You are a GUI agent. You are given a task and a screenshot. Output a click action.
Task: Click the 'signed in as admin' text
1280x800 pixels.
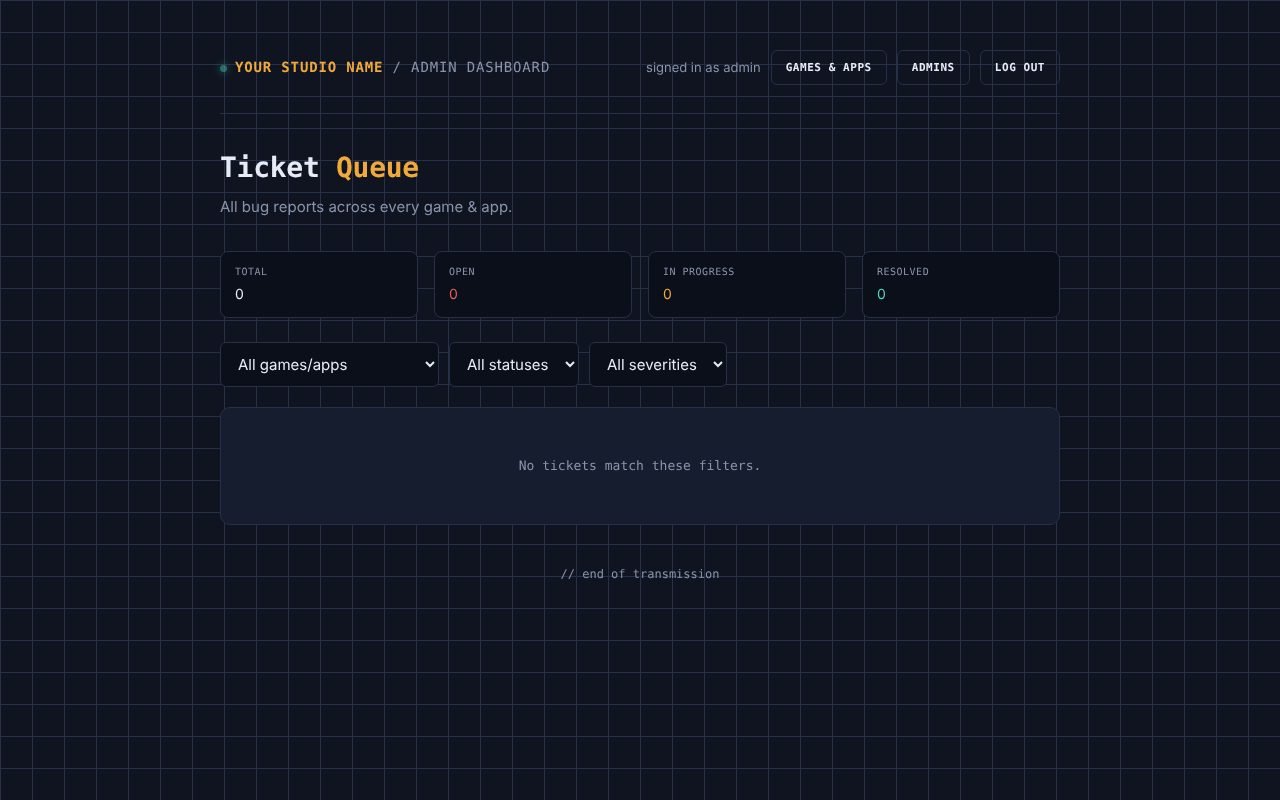point(703,67)
